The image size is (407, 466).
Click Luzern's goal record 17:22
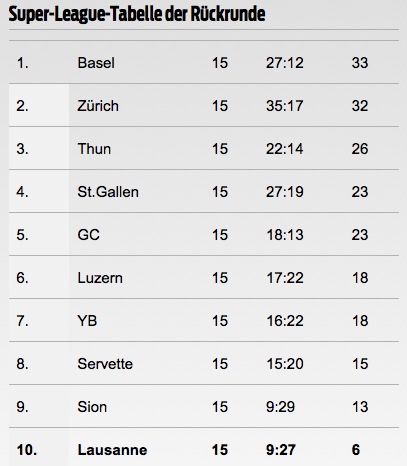(x=285, y=278)
